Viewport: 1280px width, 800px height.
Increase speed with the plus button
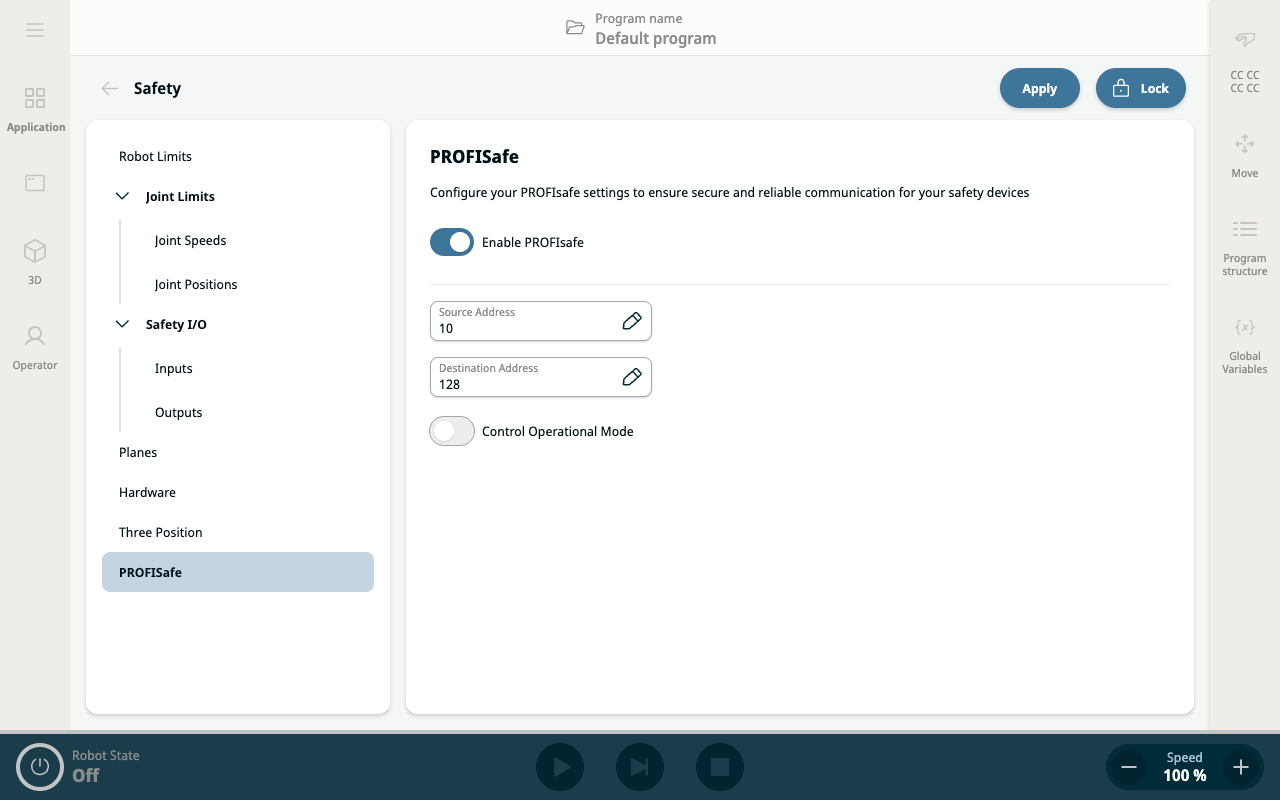[1241, 767]
